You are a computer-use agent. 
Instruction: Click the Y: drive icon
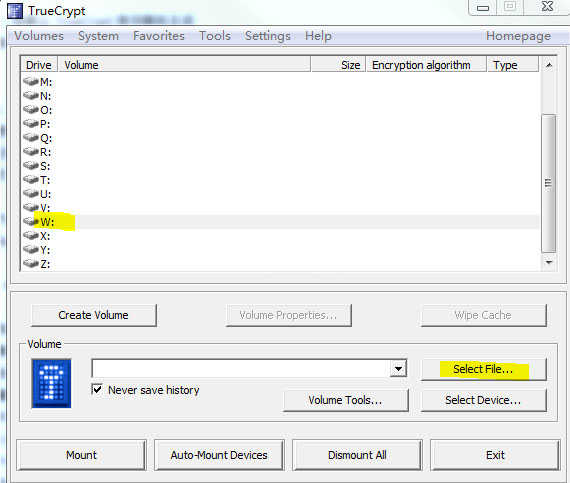click(x=31, y=249)
